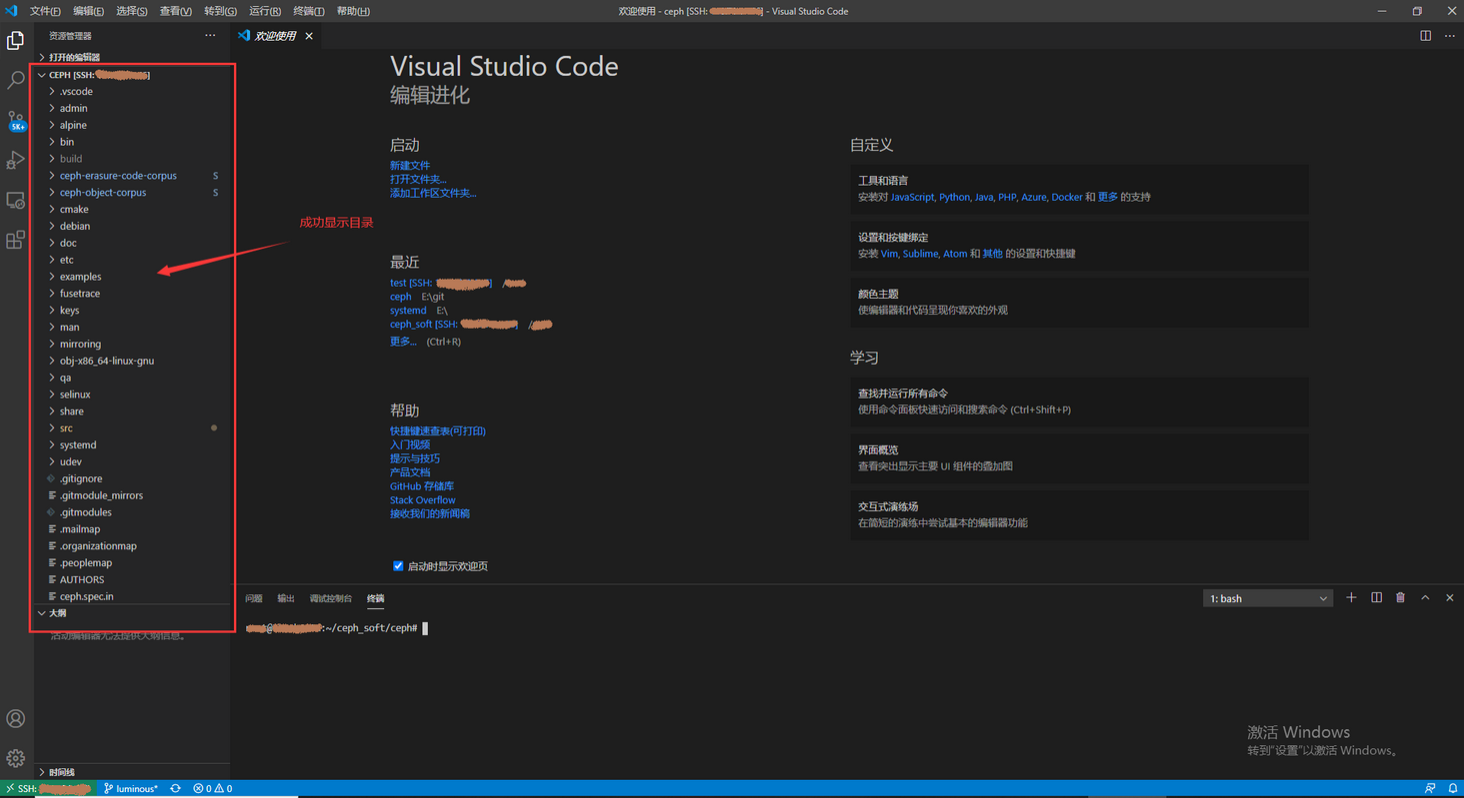Open the Search view in activity bar
This screenshot has width=1464, height=798.
tap(16, 80)
